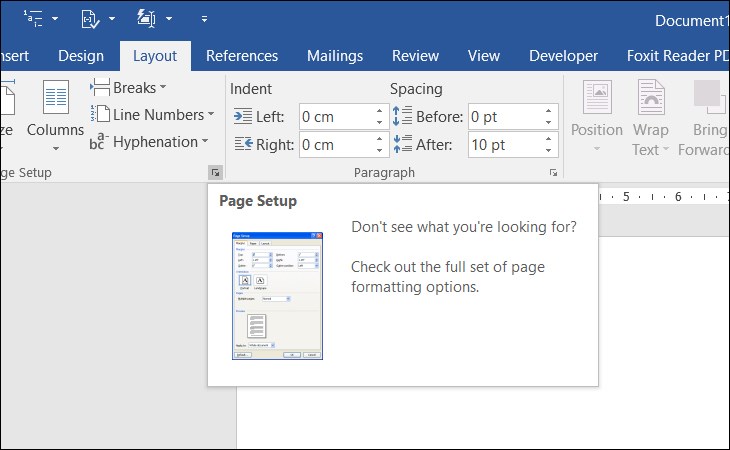Viewport: 730px width, 450px height.
Task: Launch the Page Setup dialog launcher
Action: (x=216, y=173)
